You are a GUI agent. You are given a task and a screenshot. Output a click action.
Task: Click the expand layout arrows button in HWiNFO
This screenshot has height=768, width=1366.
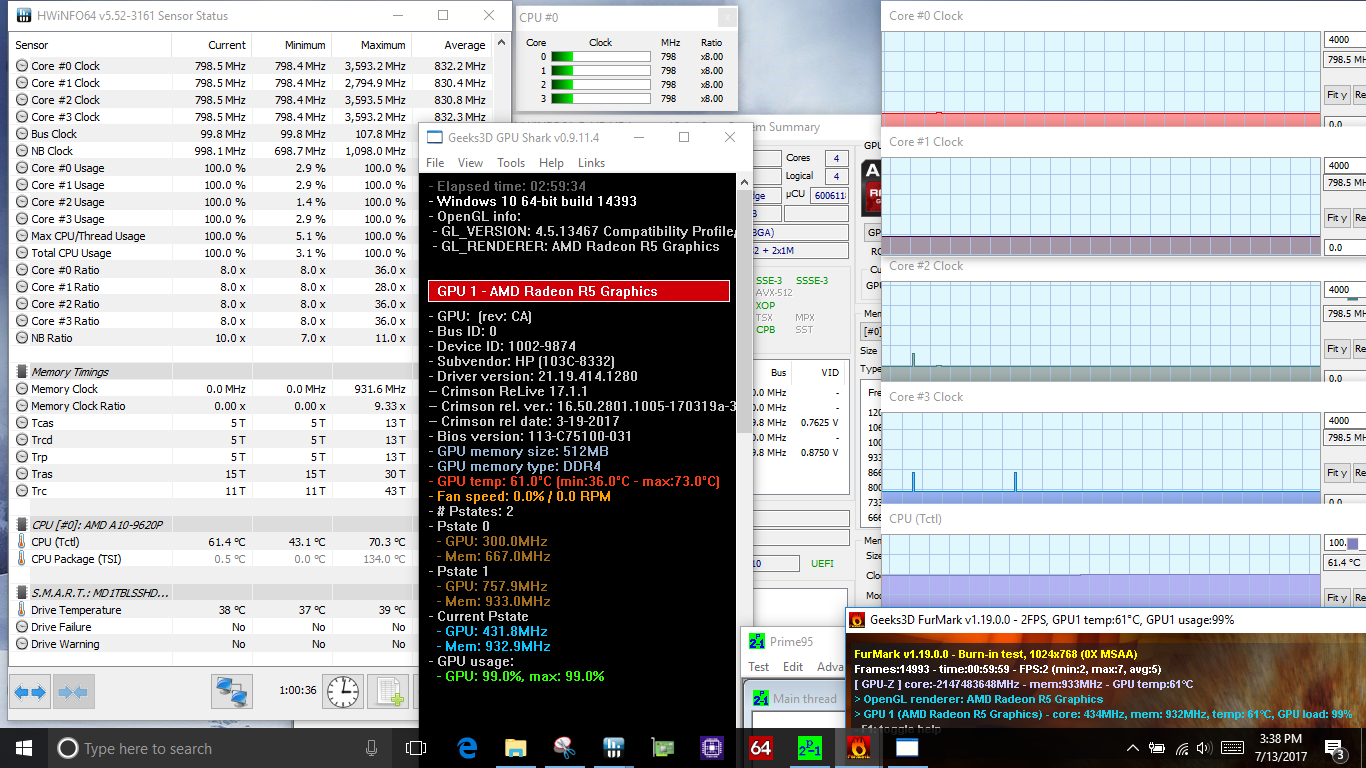coord(29,691)
